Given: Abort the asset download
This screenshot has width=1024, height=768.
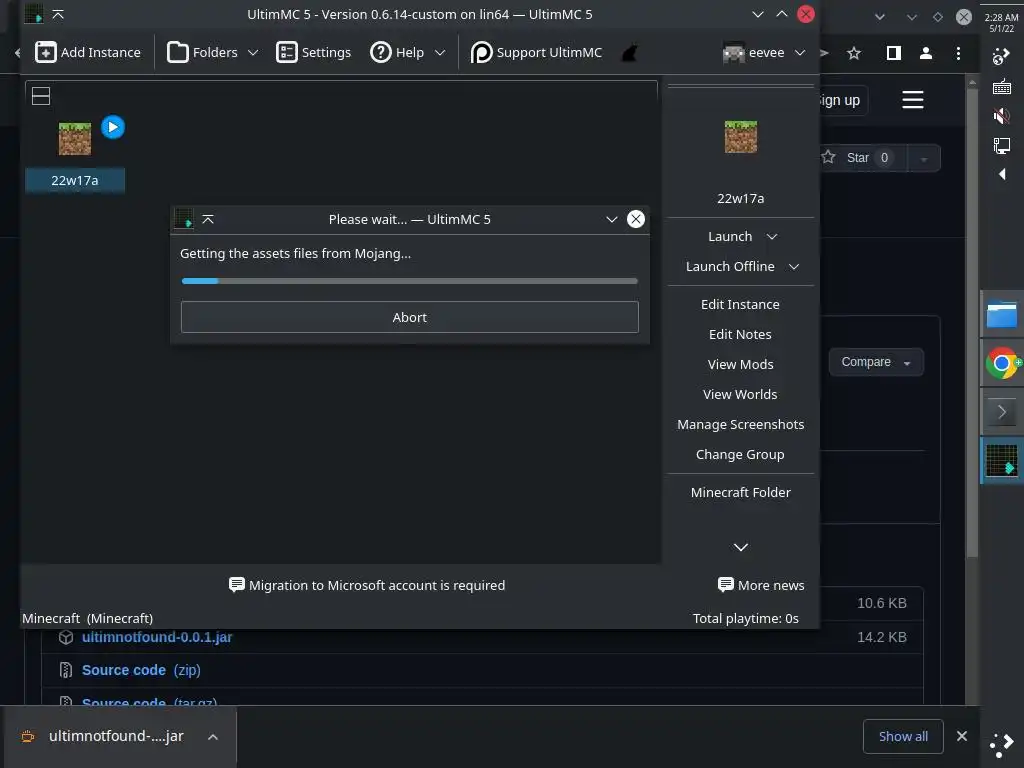Looking at the screenshot, I should click(409, 317).
